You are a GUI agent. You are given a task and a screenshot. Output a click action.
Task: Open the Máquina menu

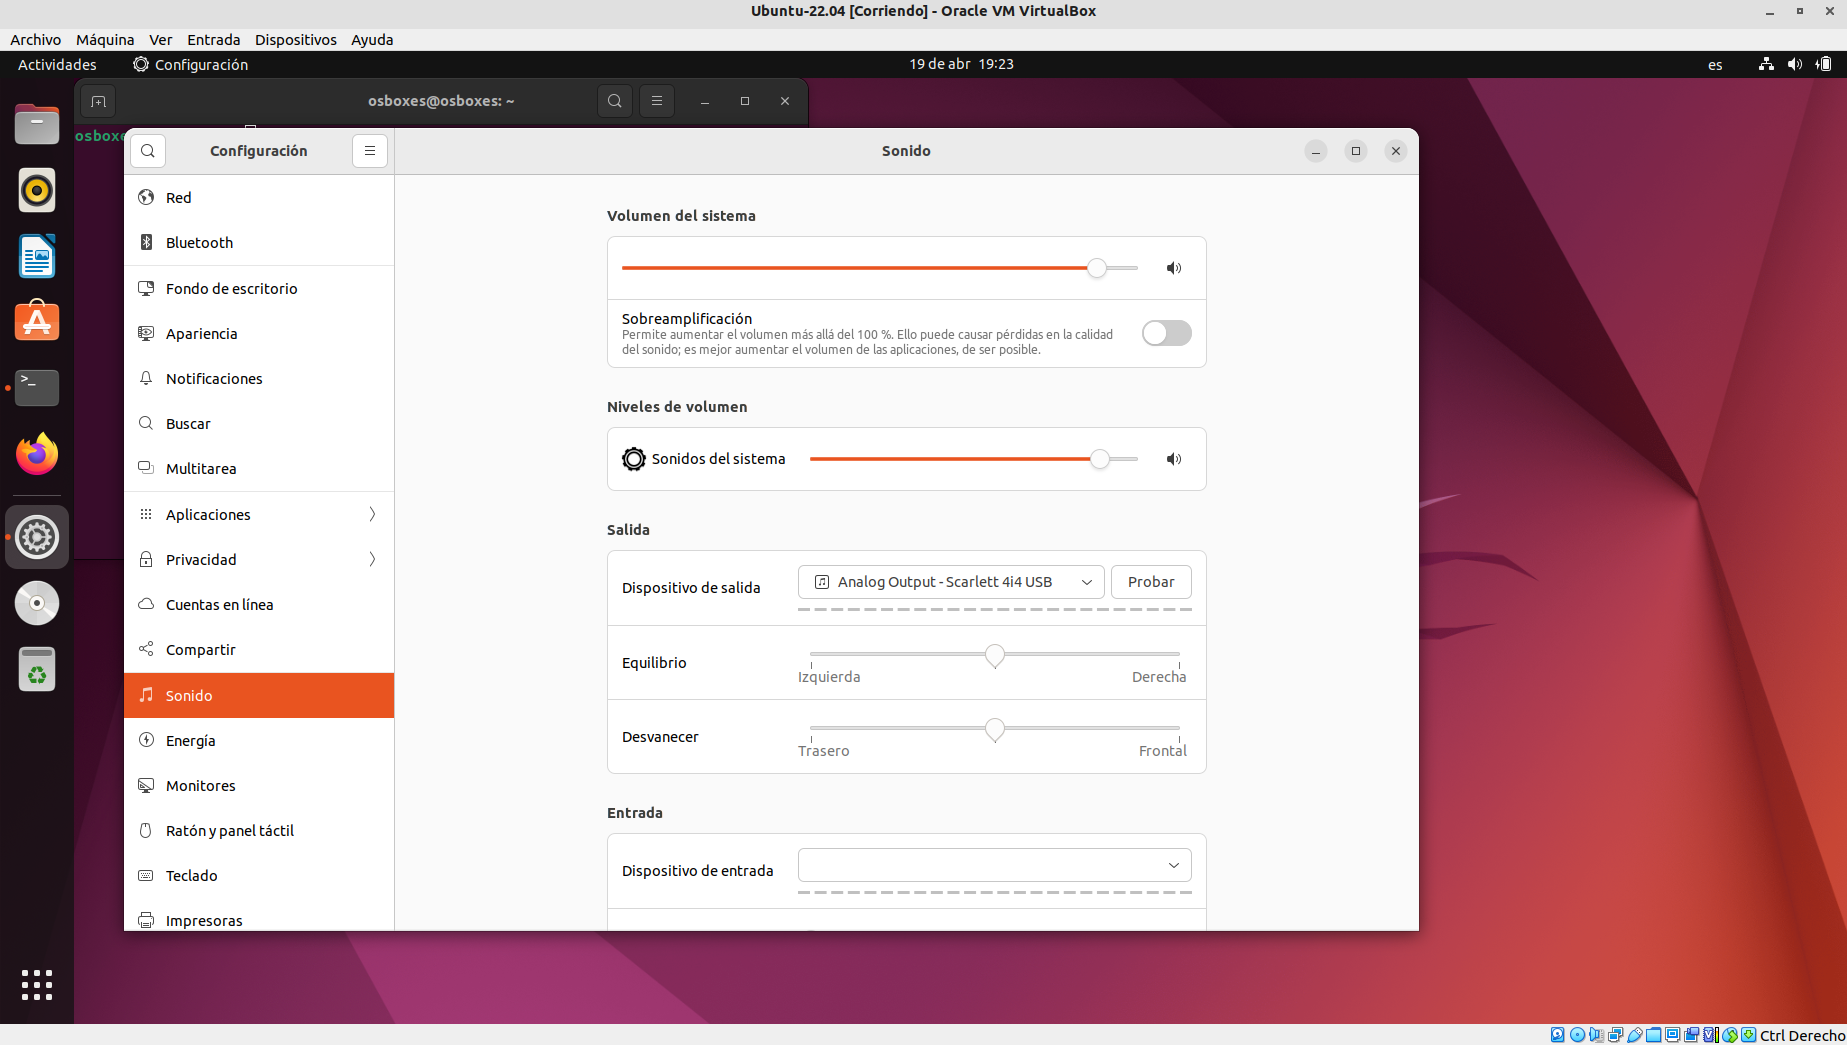coord(105,40)
